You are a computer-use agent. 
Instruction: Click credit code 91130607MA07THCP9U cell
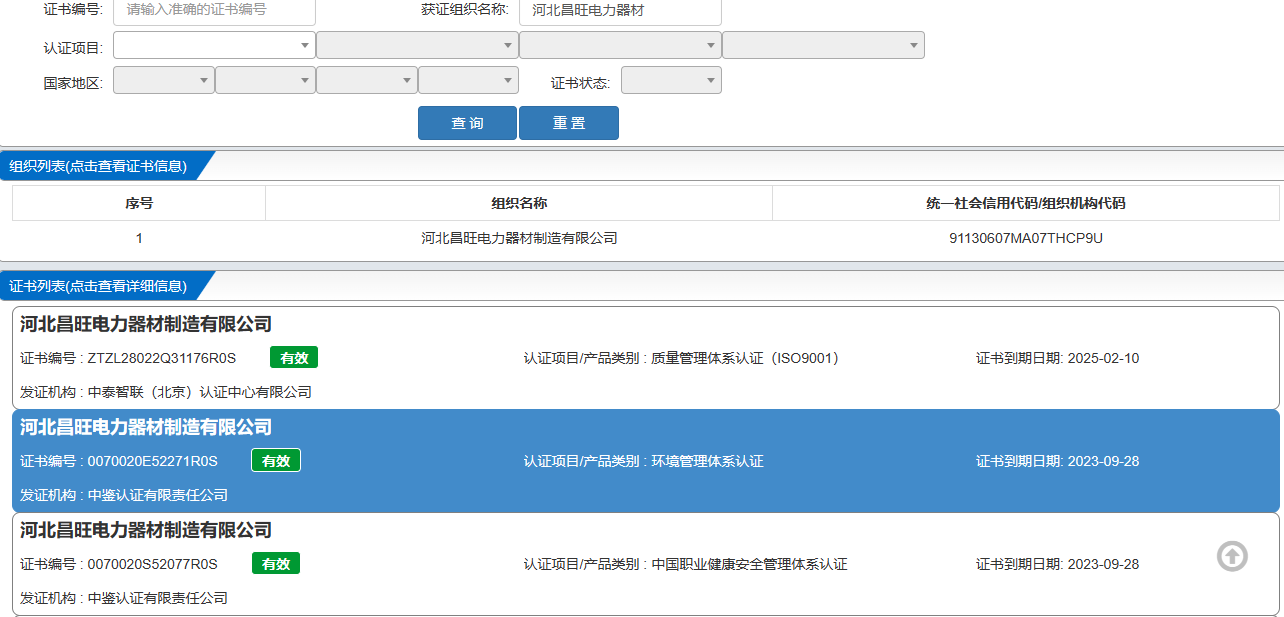tap(1026, 238)
